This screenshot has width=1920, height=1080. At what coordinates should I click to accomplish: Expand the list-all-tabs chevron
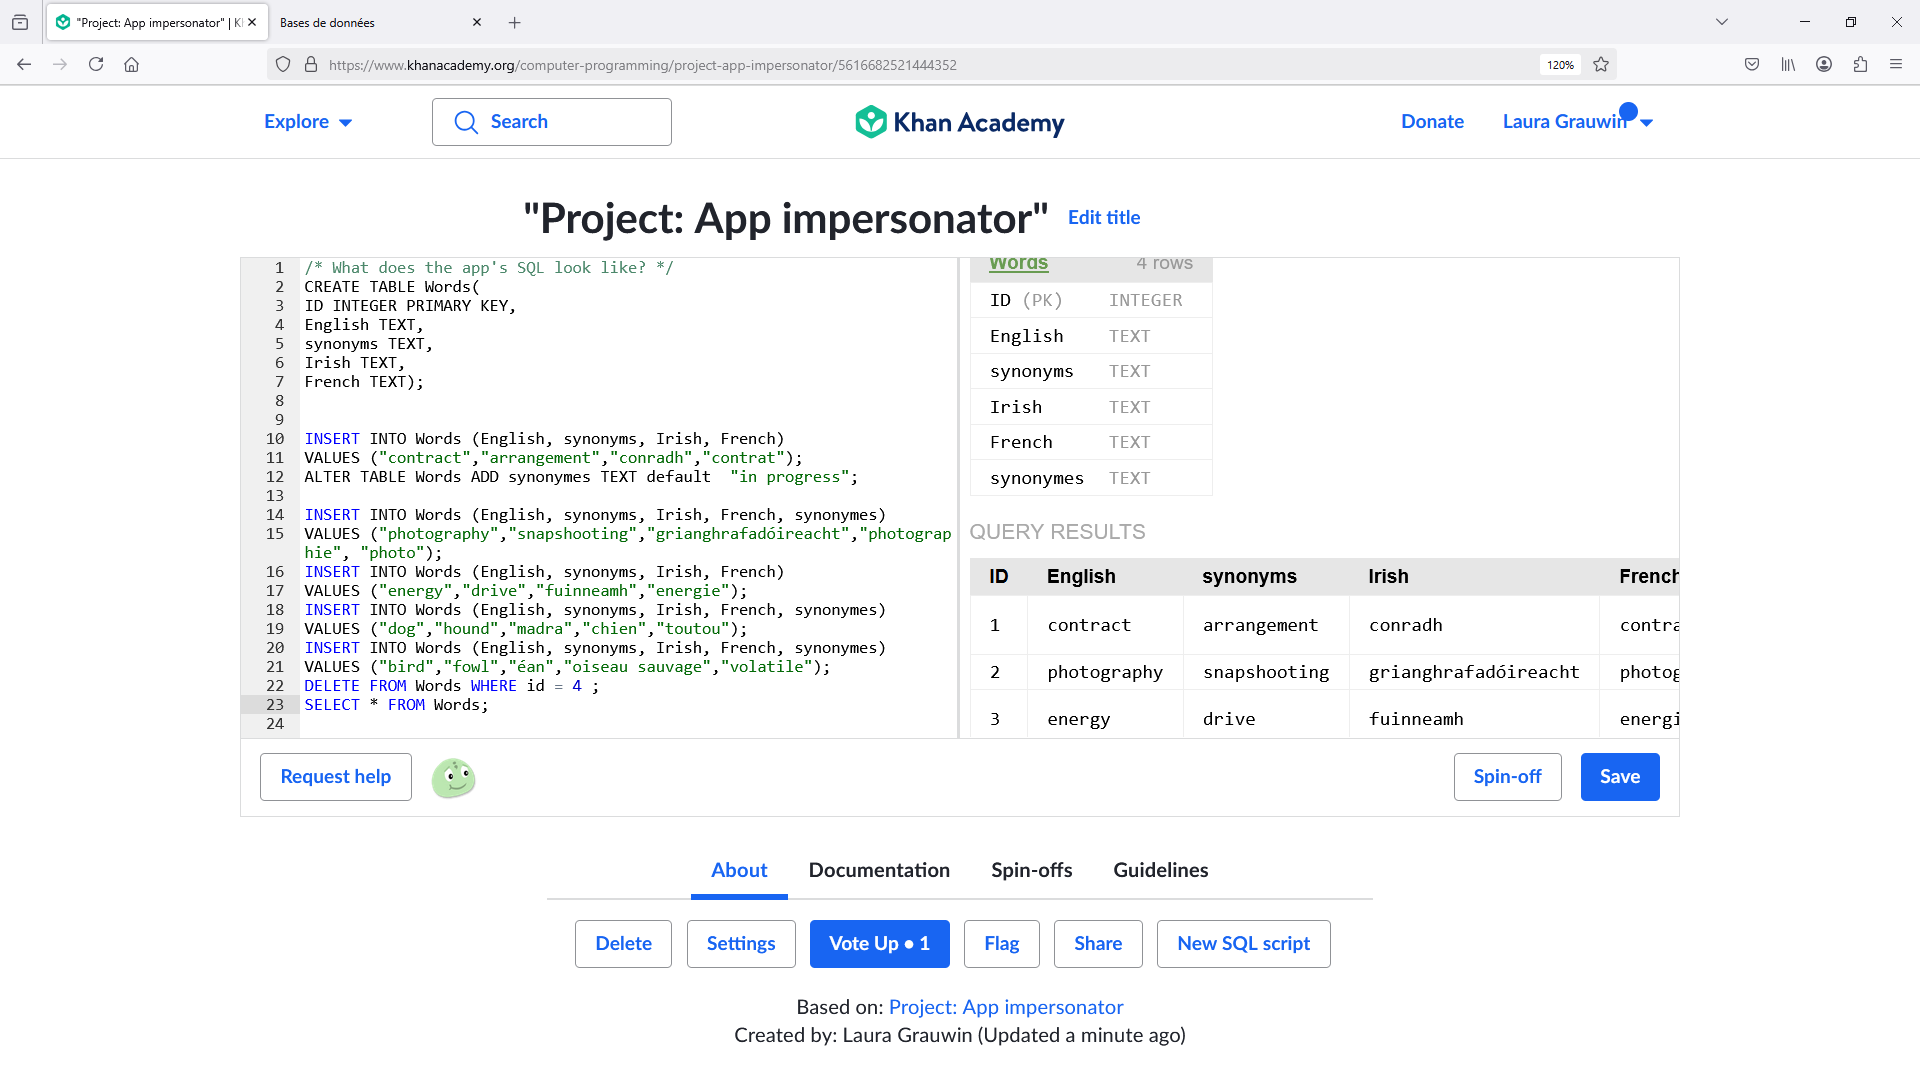pos(1722,22)
